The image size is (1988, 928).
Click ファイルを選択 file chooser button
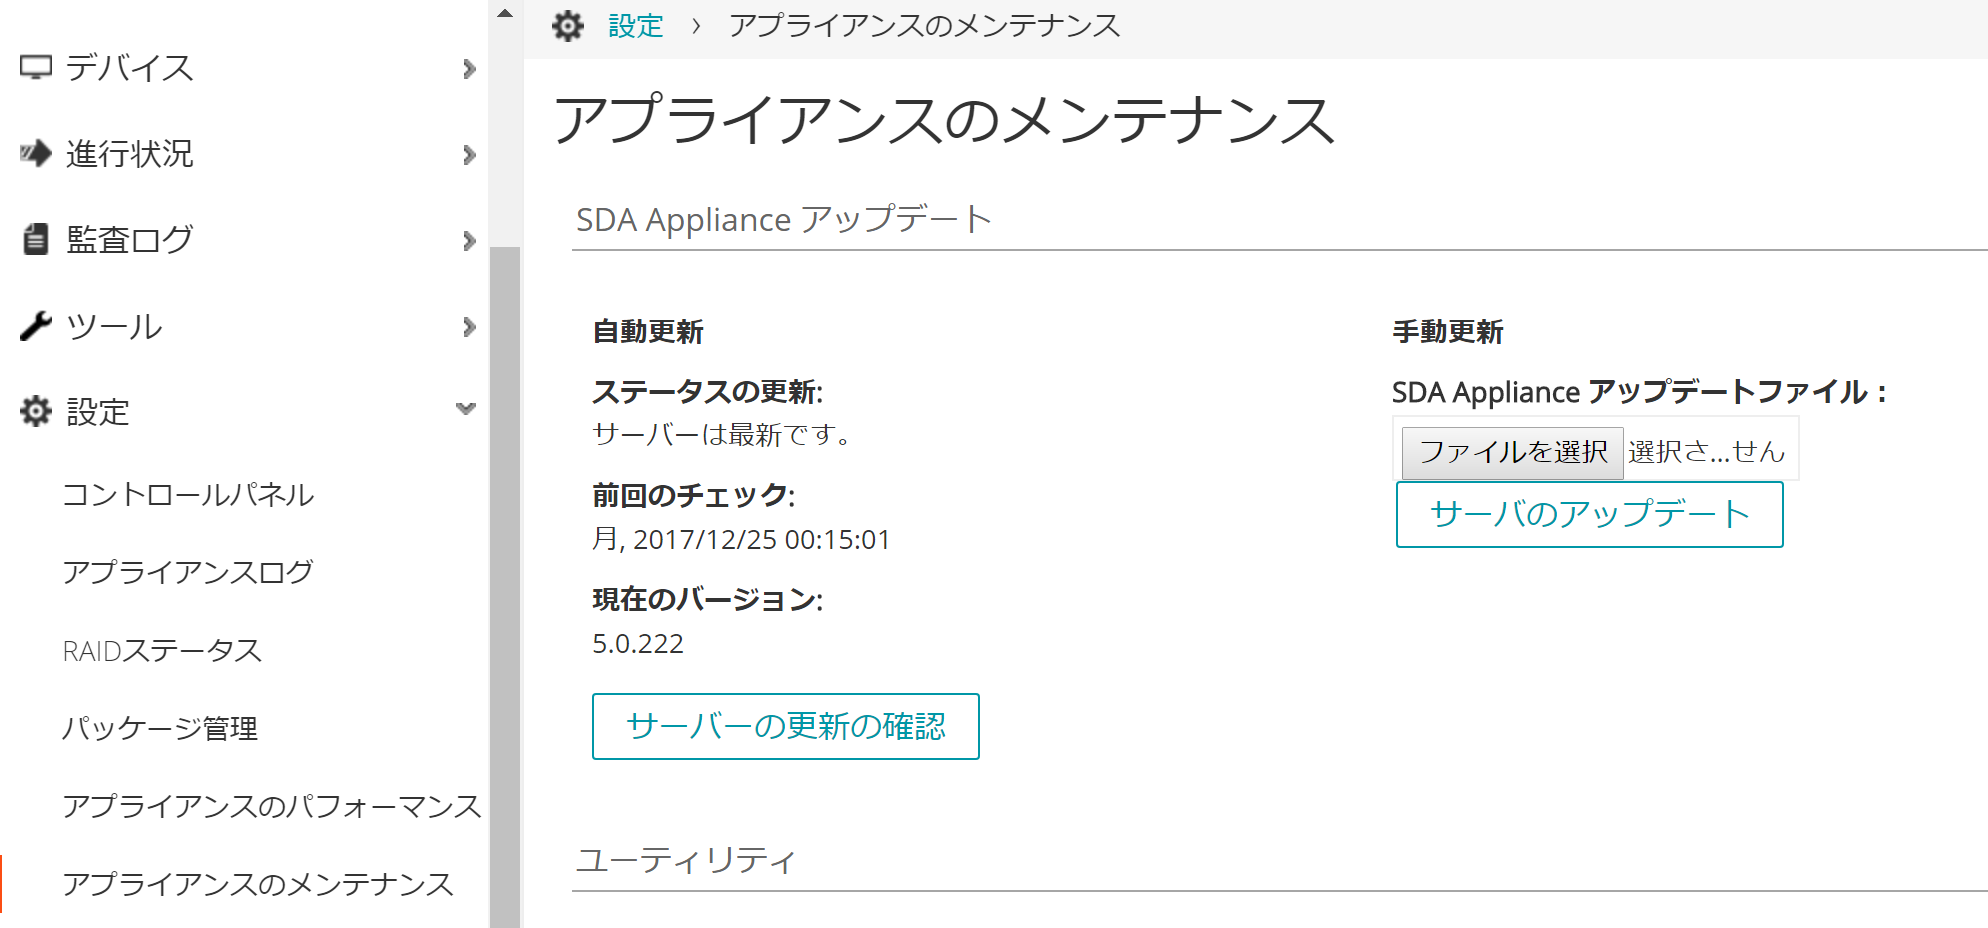click(x=1512, y=452)
